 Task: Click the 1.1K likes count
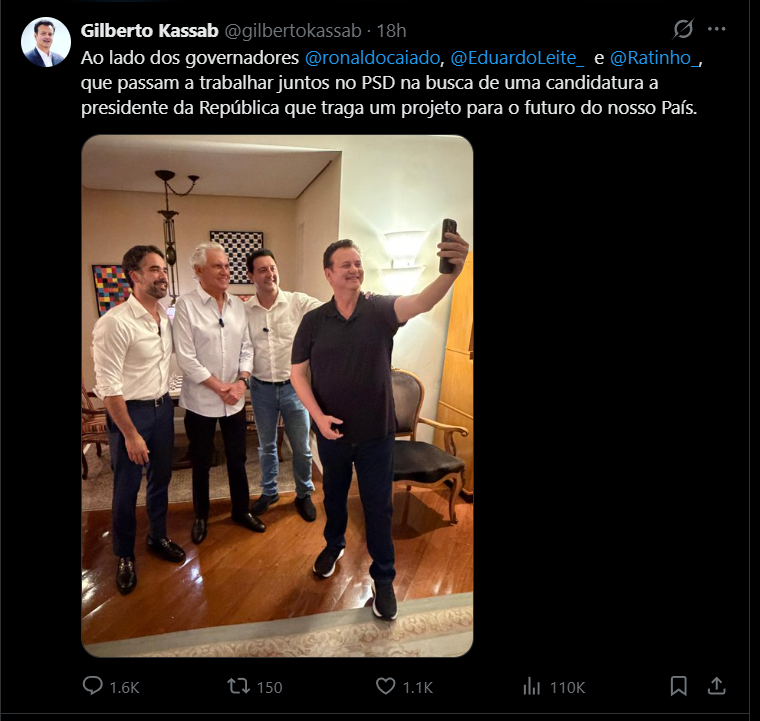click(x=417, y=687)
